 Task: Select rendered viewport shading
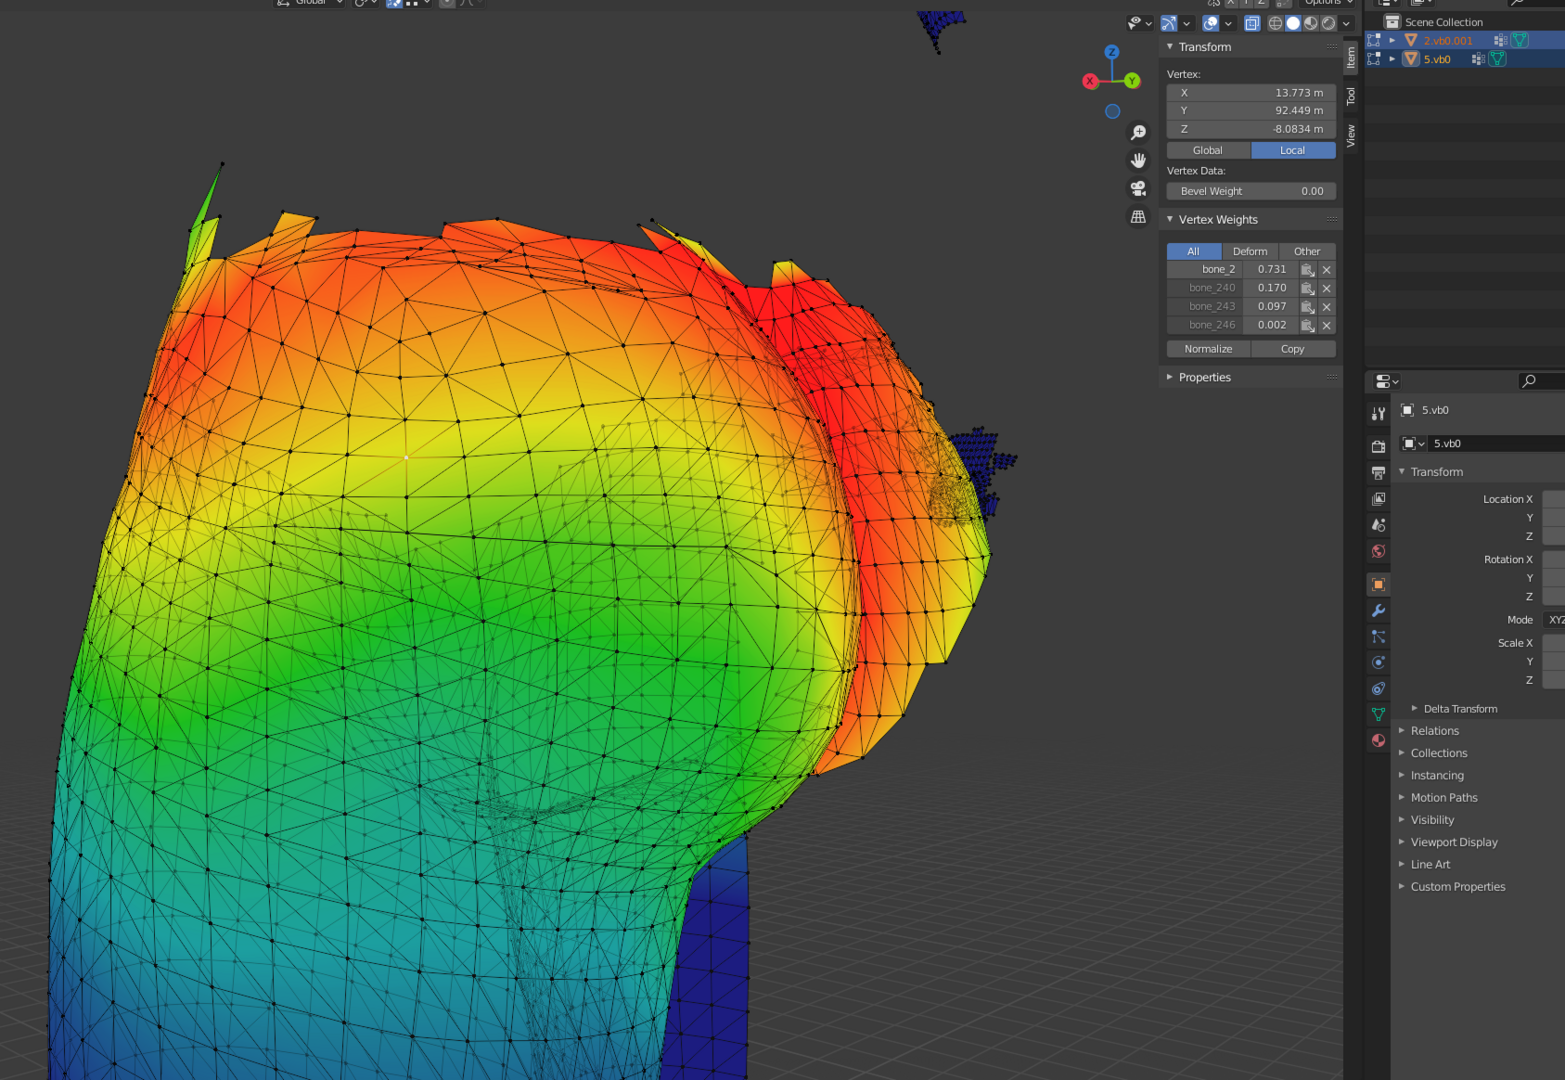pyautogui.click(x=1329, y=23)
